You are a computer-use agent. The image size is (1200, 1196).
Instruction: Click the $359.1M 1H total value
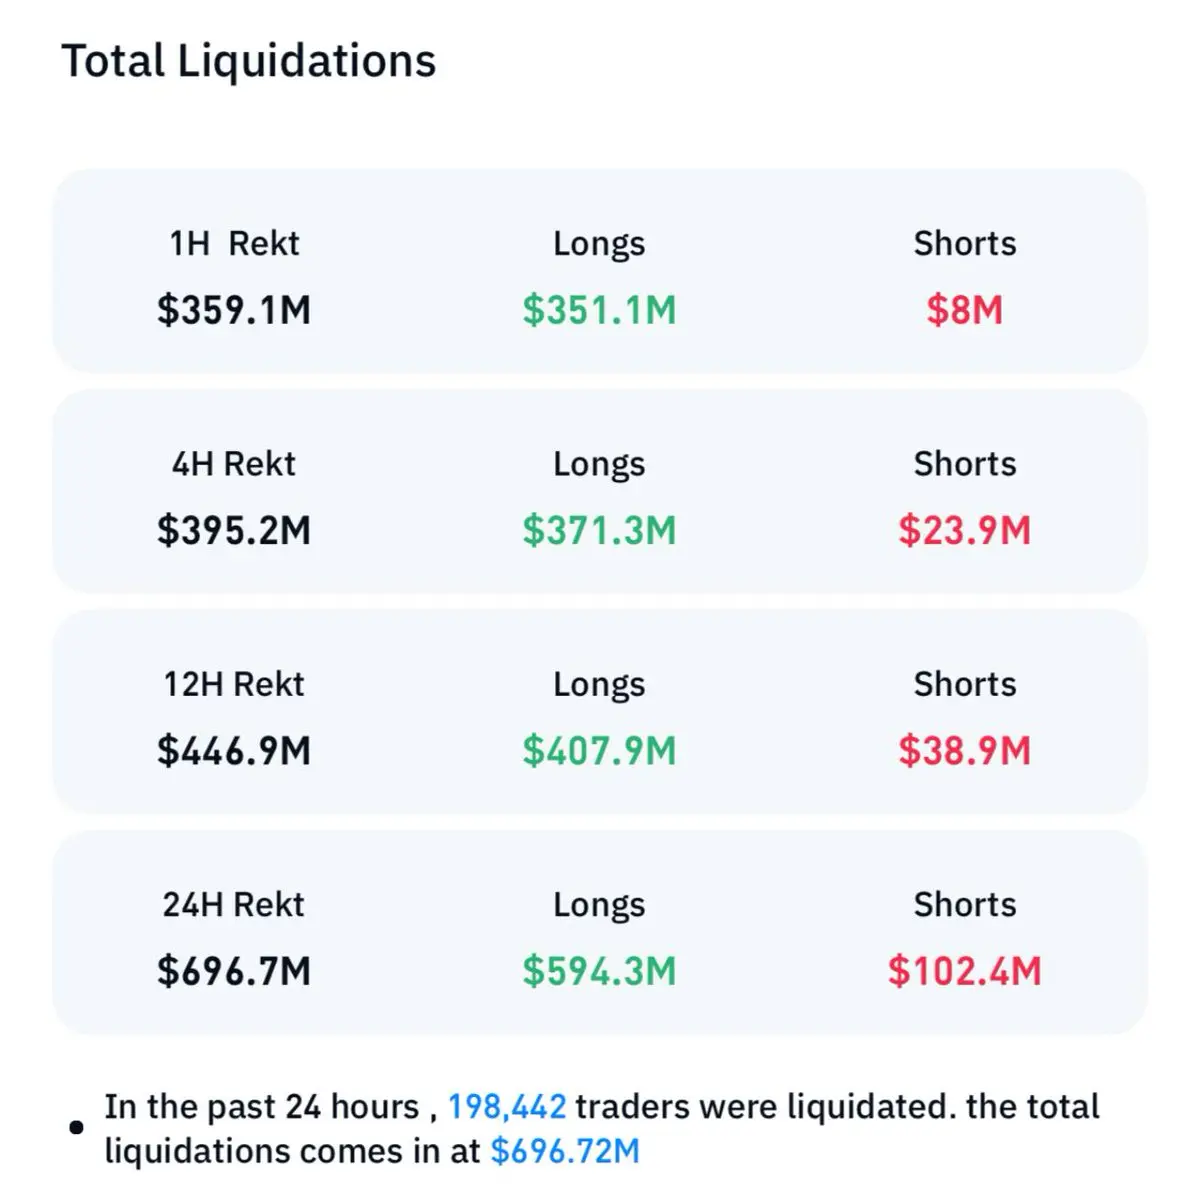pos(234,310)
